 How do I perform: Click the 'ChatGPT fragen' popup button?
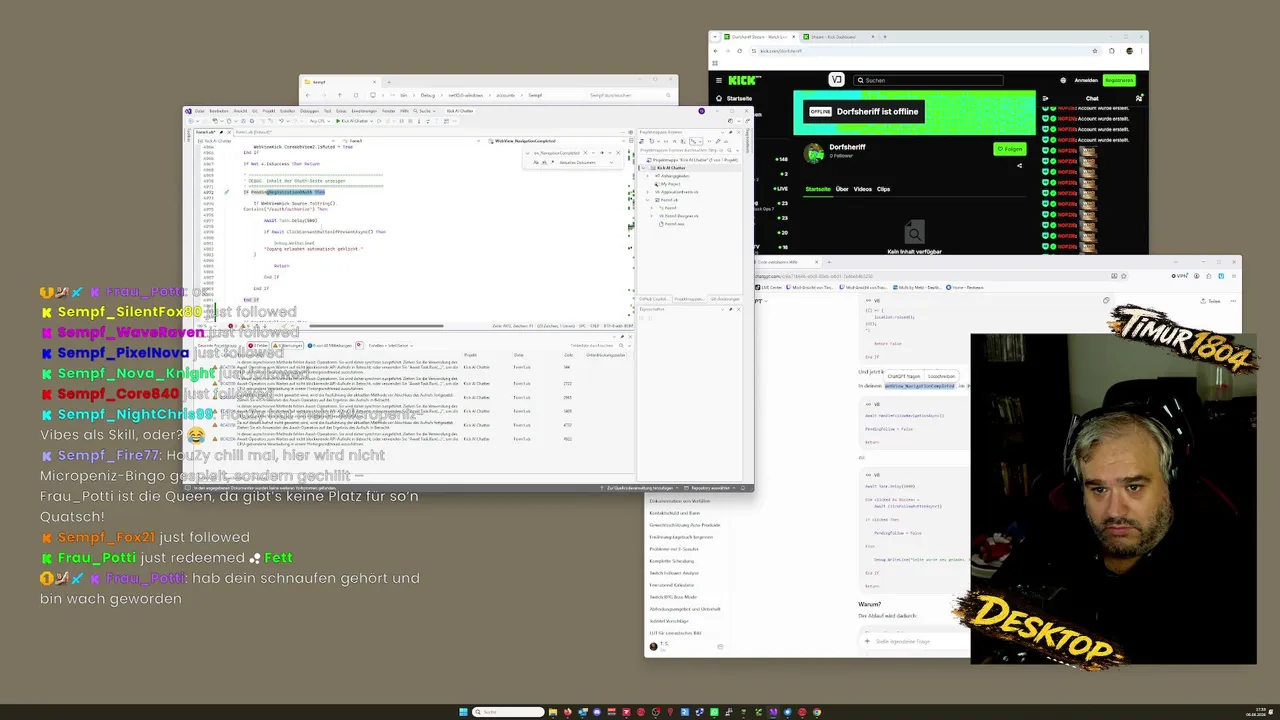click(904, 376)
